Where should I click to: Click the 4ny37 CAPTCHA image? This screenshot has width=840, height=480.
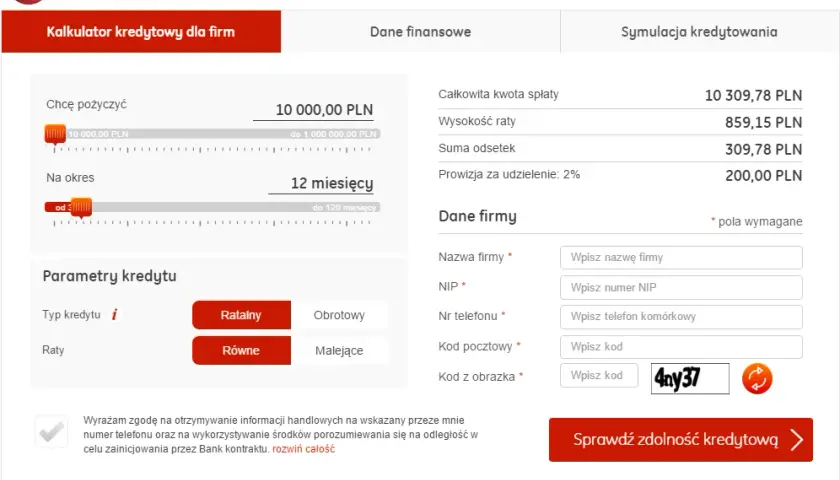pos(690,378)
